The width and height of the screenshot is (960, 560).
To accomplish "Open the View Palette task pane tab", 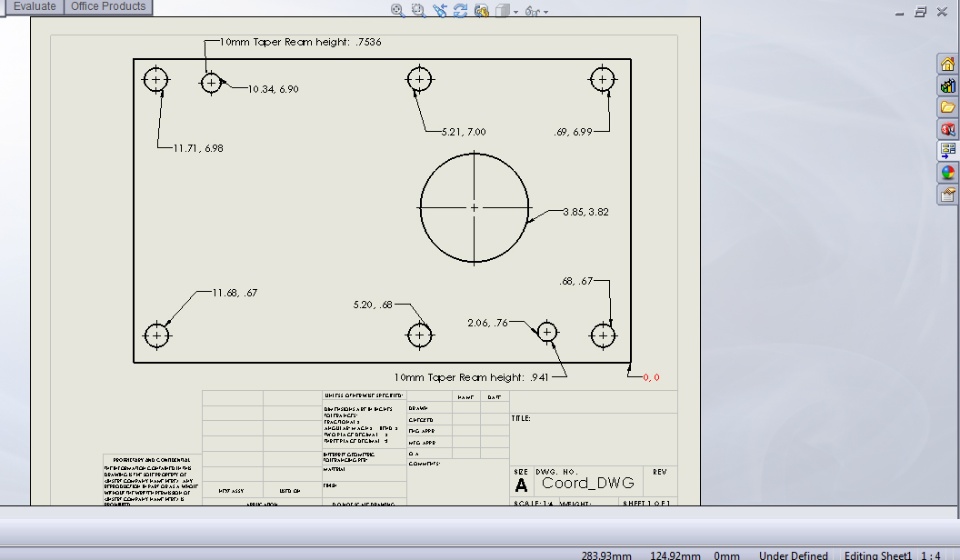I will [947, 151].
